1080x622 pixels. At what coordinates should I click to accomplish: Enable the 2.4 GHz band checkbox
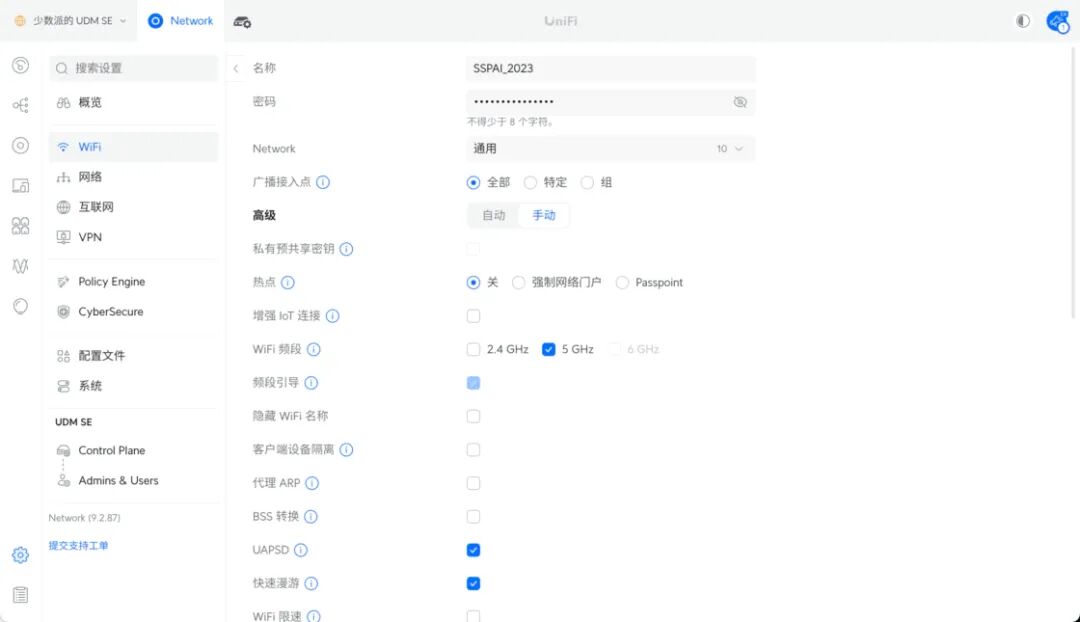point(473,349)
